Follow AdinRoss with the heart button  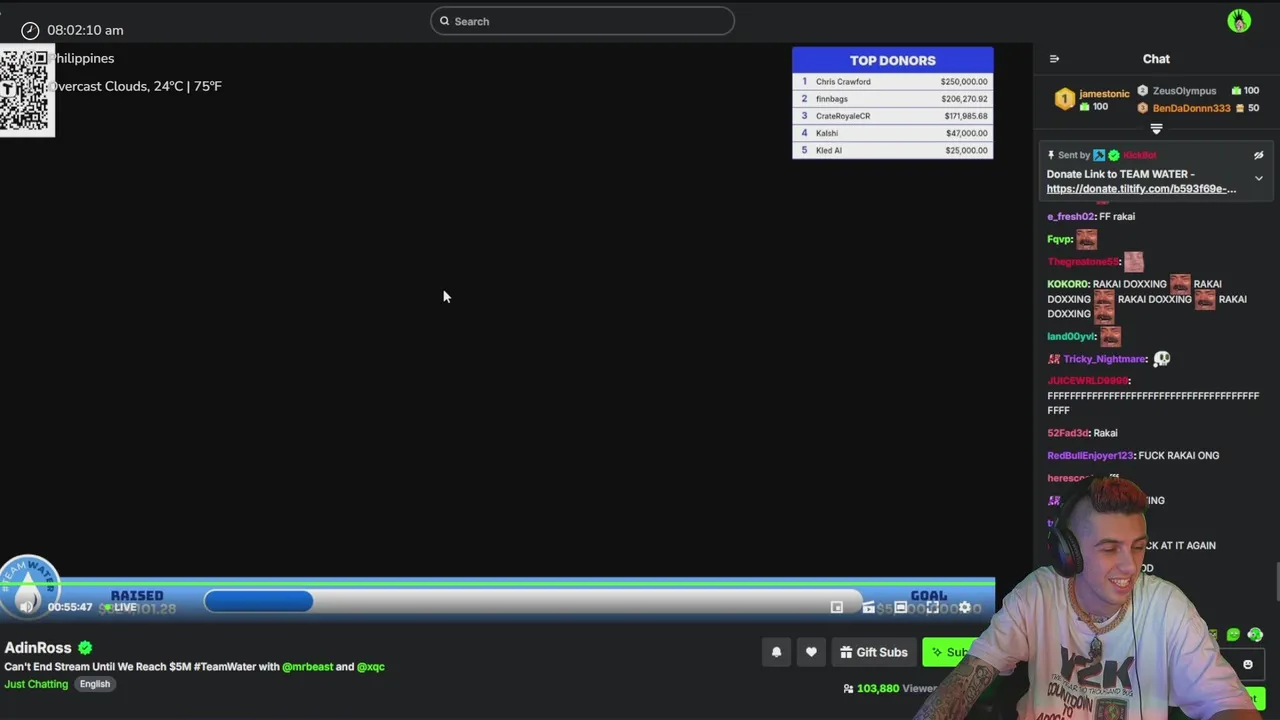(x=811, y=652)
